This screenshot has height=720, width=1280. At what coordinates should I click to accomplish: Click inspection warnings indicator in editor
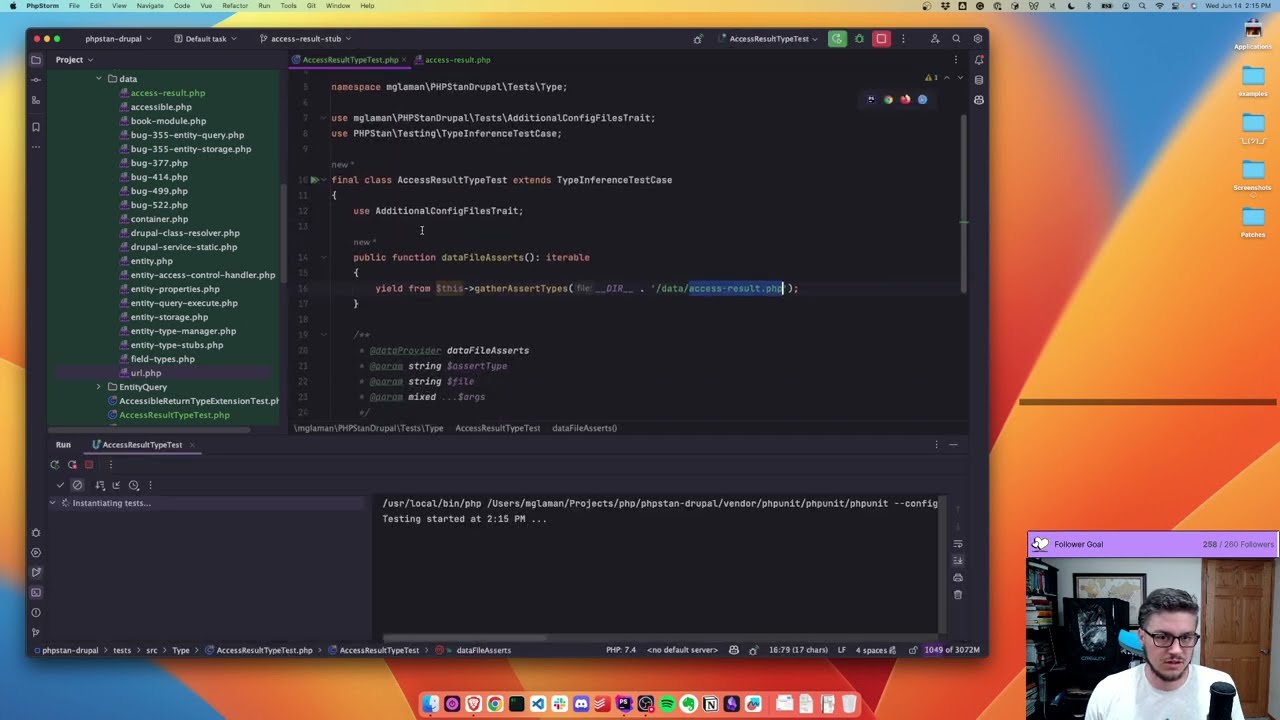[x=931, y=77]
